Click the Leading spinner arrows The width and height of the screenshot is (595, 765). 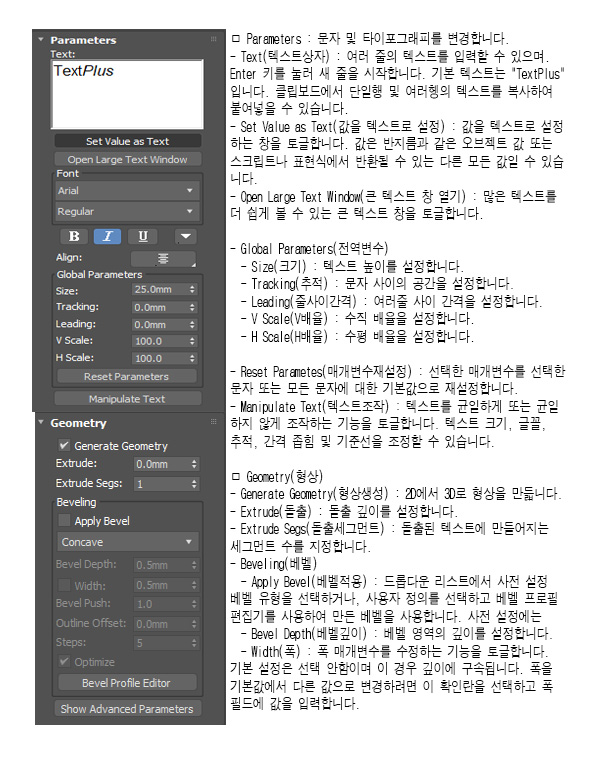click(x=192, y=324)
